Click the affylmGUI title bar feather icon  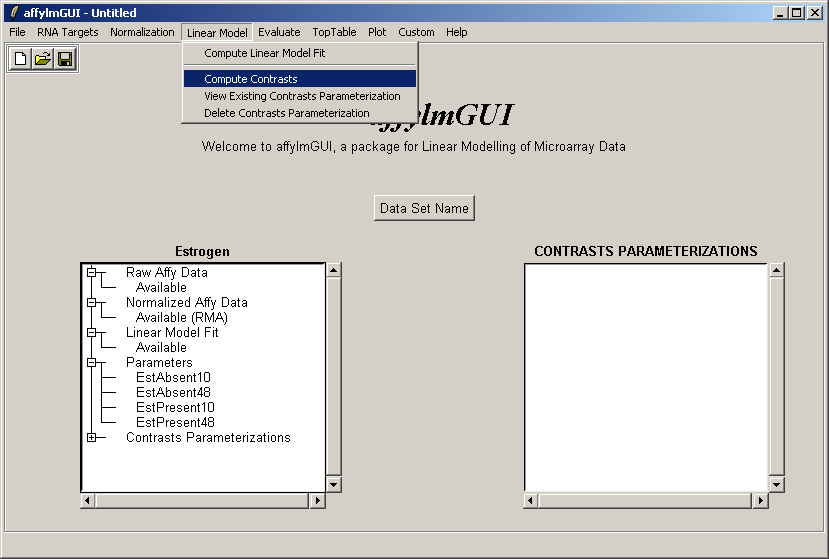pyautogui.click(x=13, y=13)
